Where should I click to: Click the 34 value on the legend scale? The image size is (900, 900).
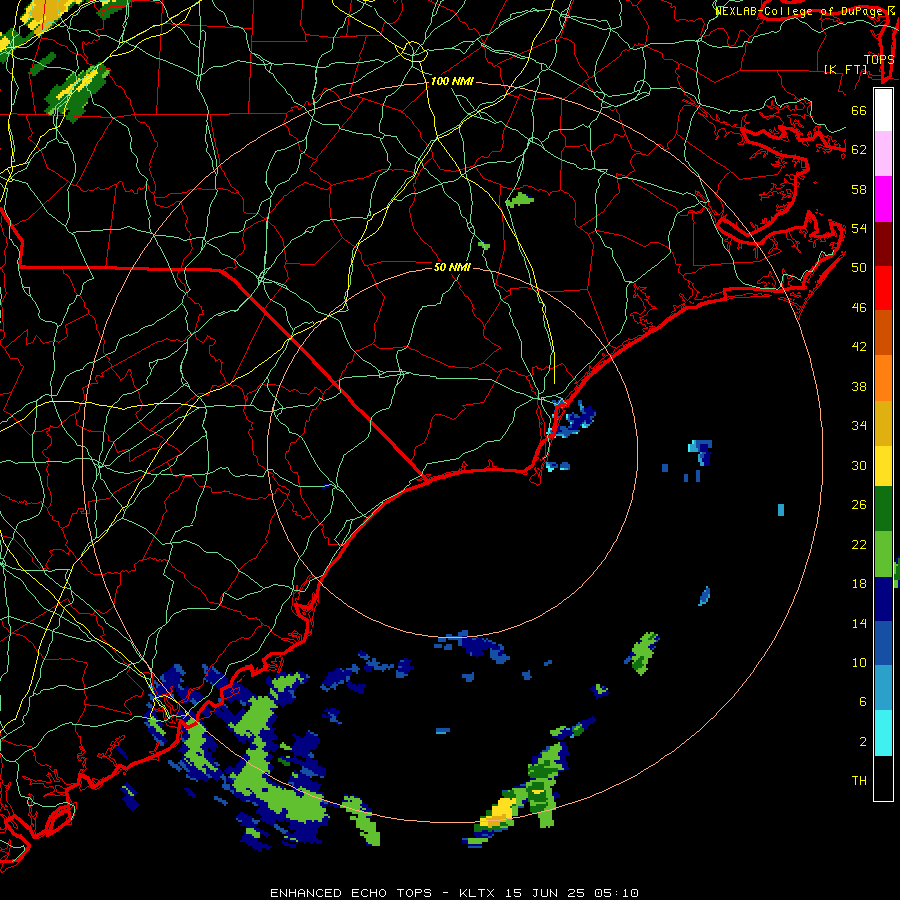859,426
